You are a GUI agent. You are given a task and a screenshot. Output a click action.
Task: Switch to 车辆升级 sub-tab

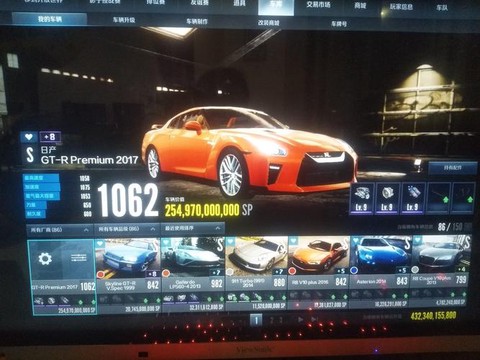coord(124,20)
